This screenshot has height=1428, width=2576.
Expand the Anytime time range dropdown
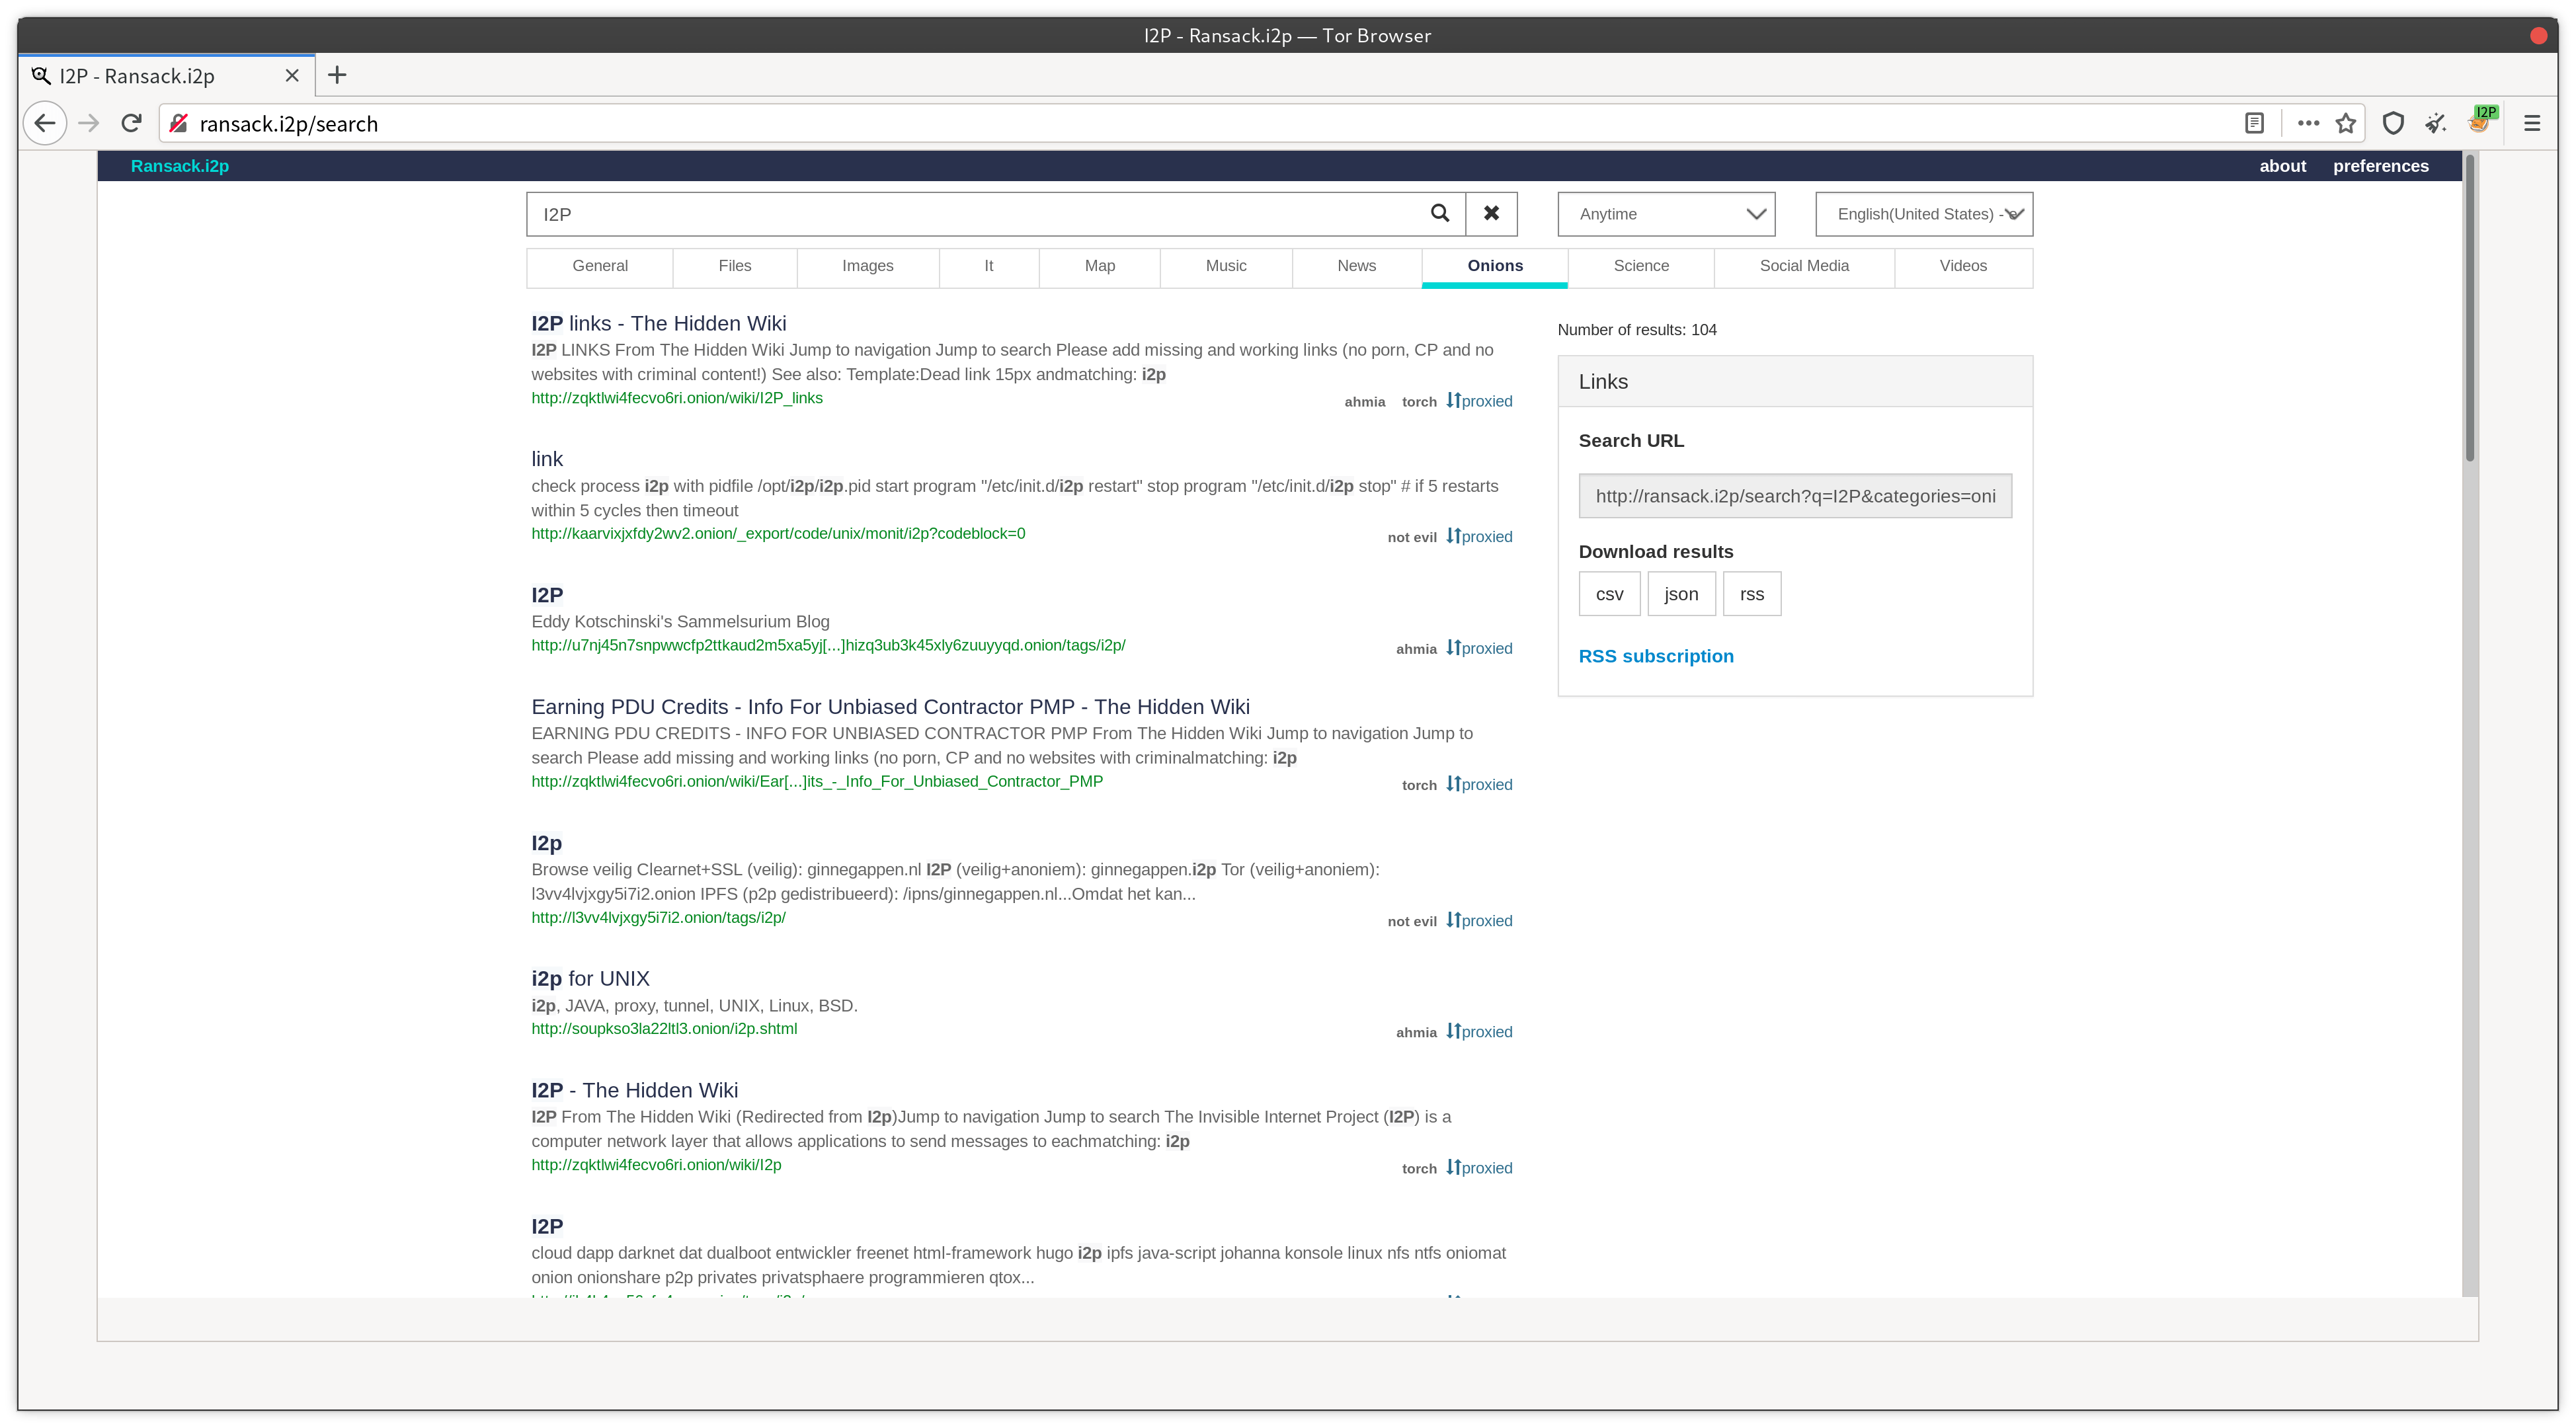coord(1665,214)
